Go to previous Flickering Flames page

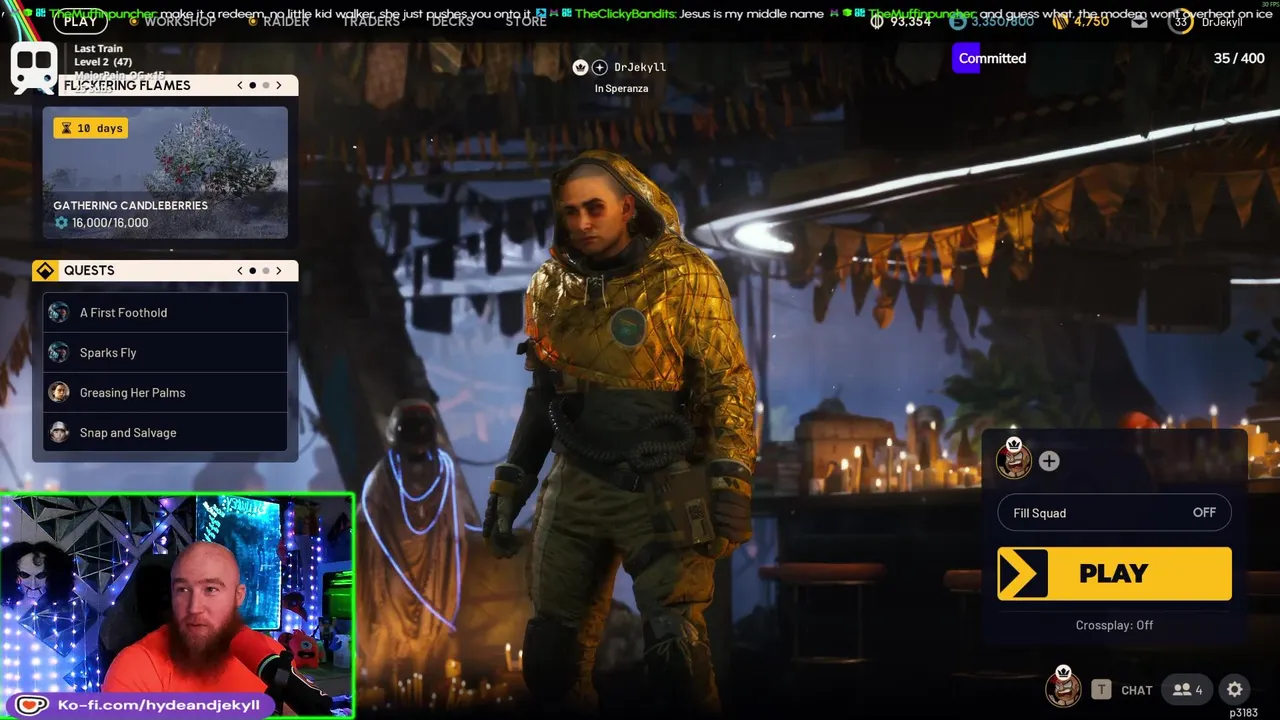[x=240, y=85]
